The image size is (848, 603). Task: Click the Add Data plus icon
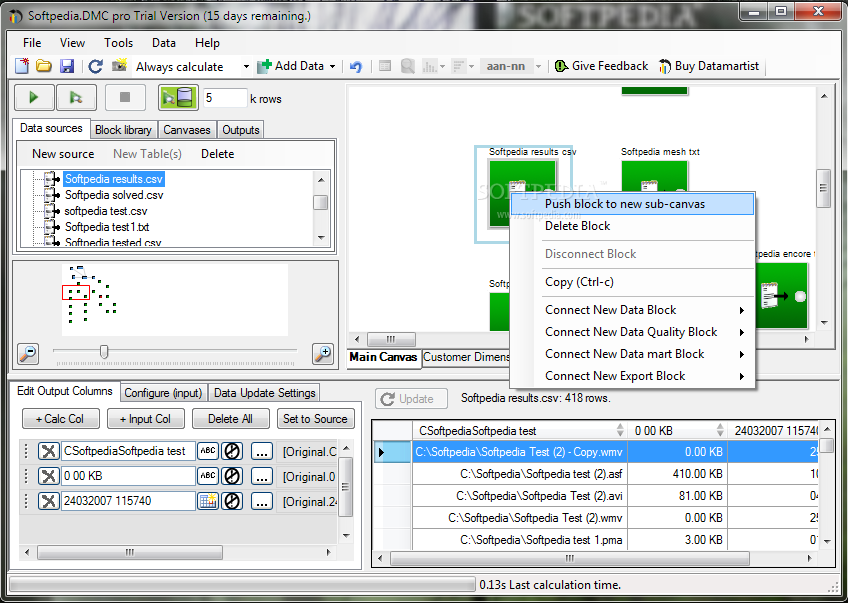click(264, 66)
